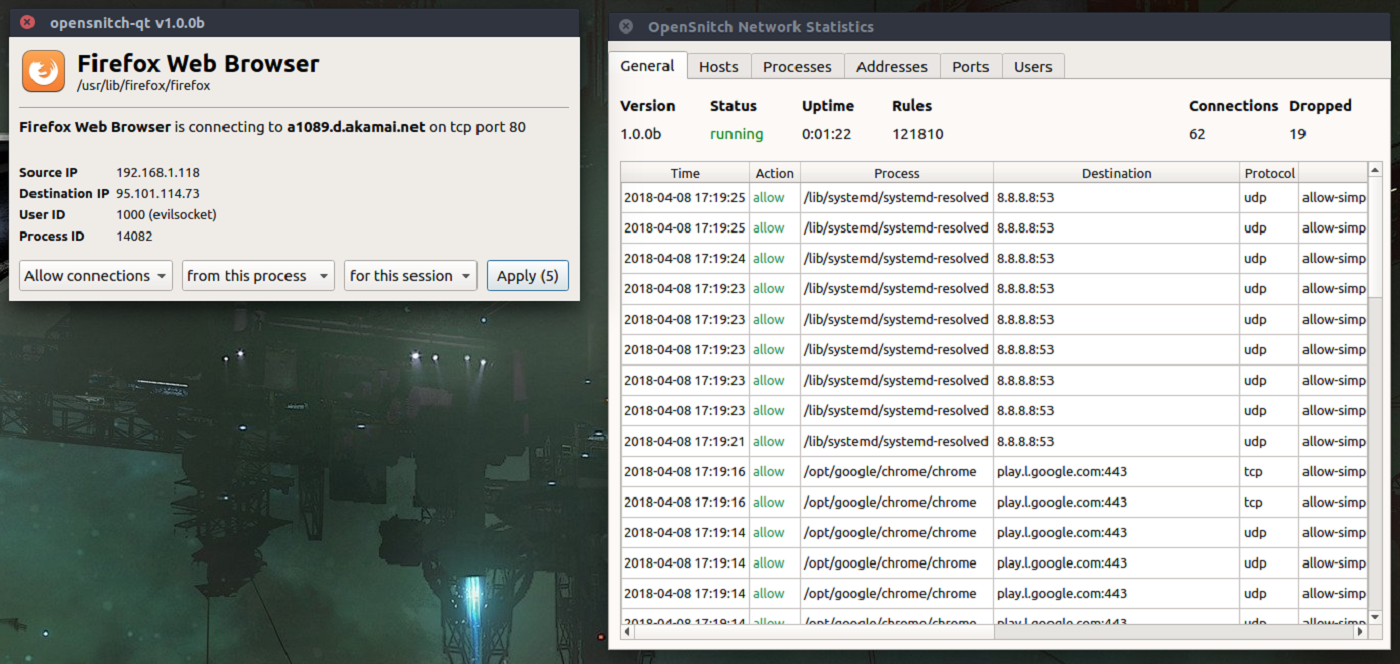Click the horizontal scrollbar right arrow
Screen dimensions: 1400x664
(x=1360, y=632)
